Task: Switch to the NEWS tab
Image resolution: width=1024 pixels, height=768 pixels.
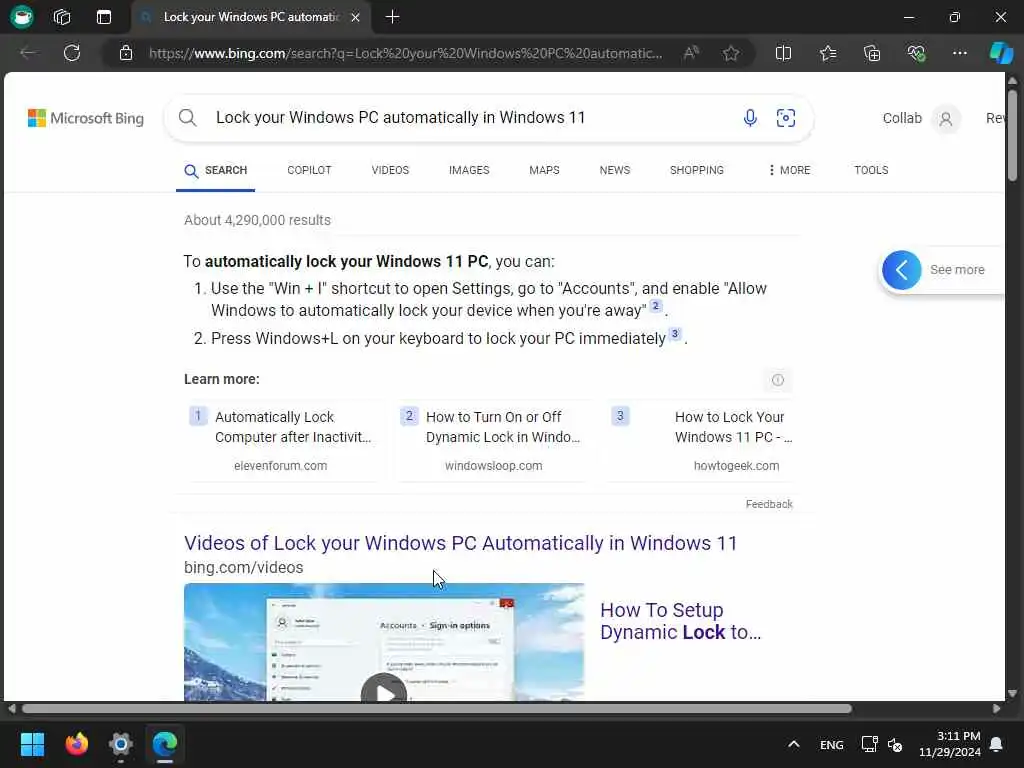Action: pyautogui.click(x=615, y=170)
